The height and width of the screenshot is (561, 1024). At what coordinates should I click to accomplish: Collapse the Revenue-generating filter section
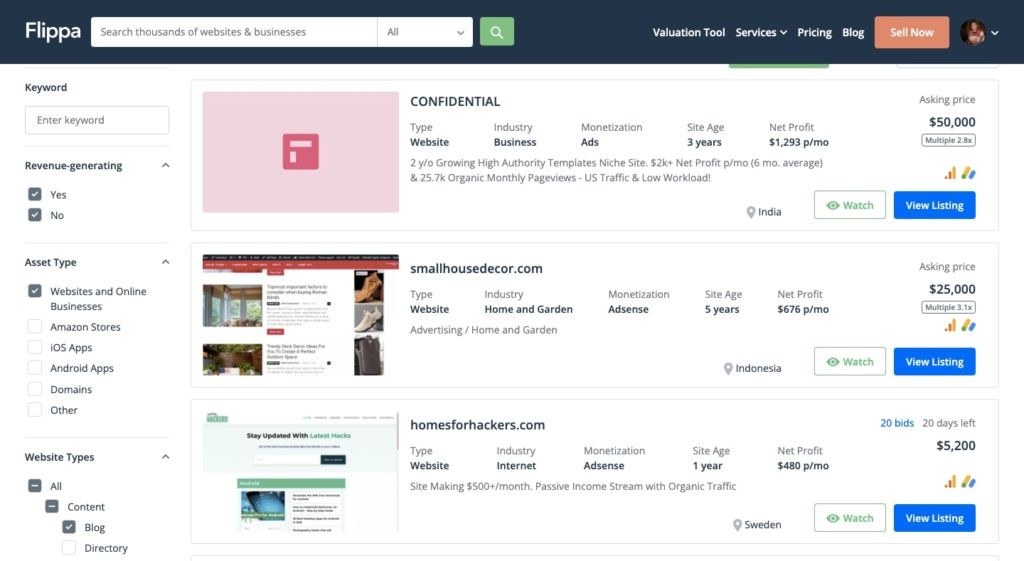click(x=165, y=166)
